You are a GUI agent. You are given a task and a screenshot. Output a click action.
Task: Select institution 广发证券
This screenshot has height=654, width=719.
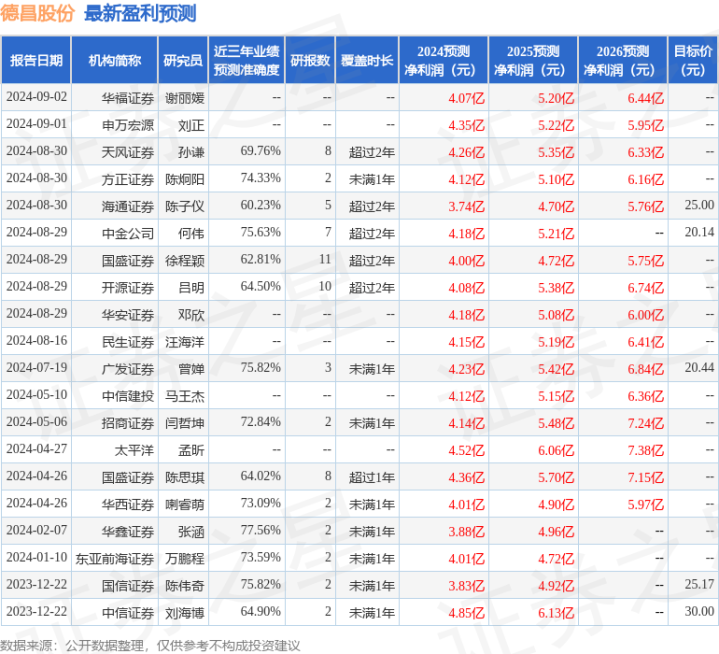pyautogui.click(x=128, y=369)
